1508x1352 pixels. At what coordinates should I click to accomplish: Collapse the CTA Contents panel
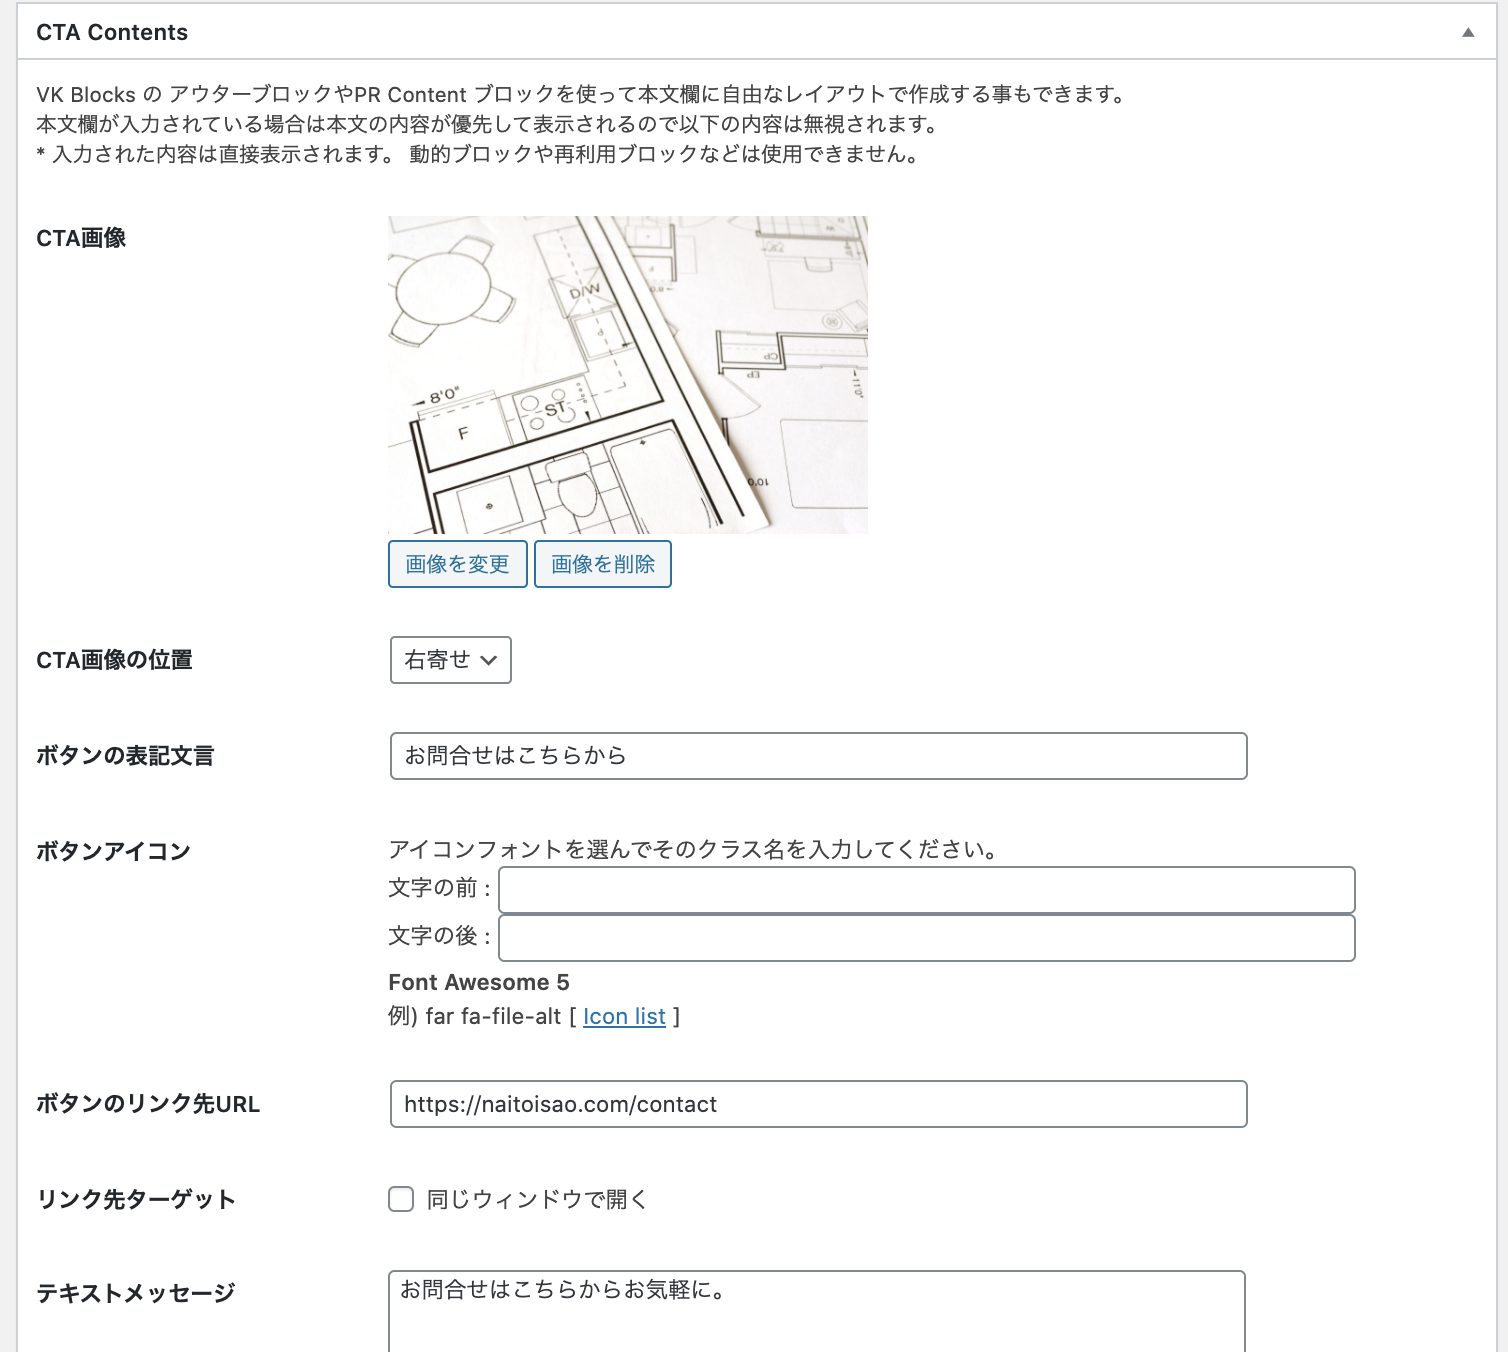coord(1467,31)
